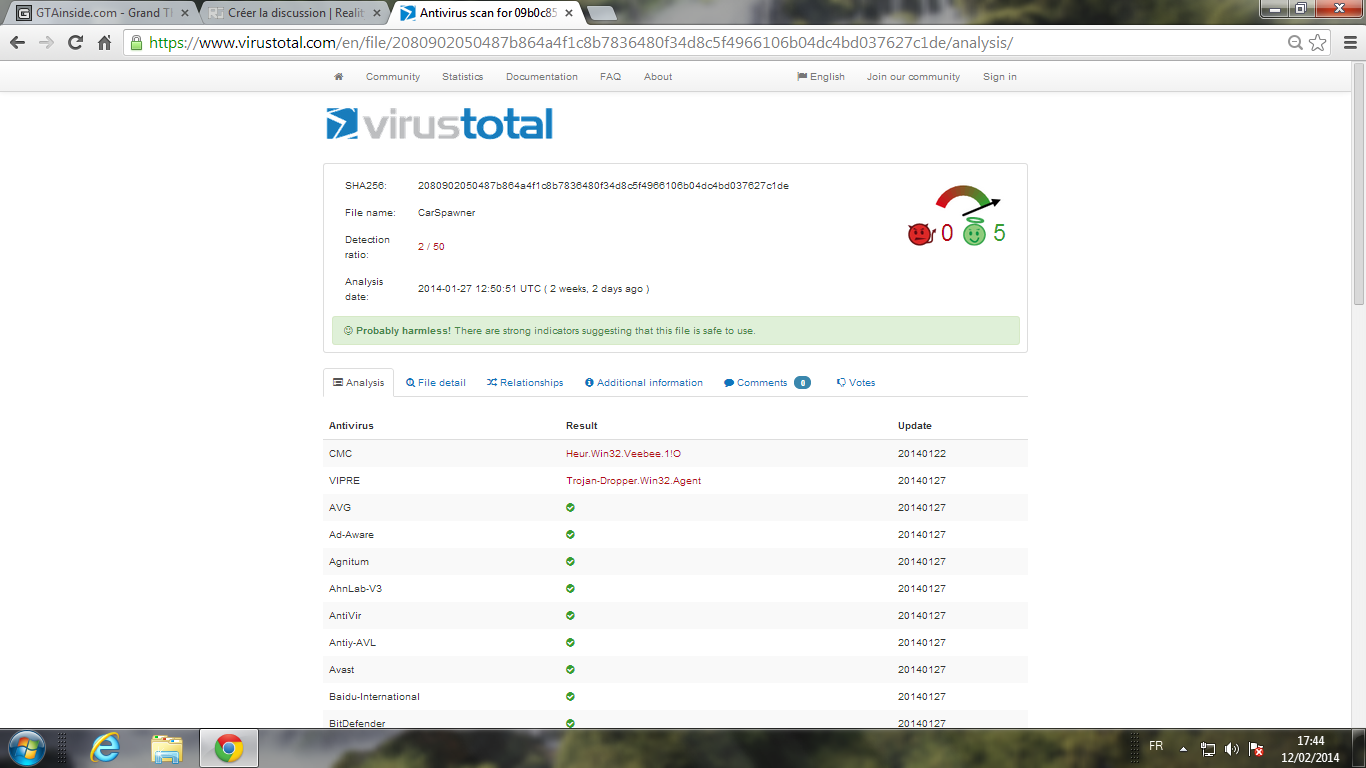Click the FR language indicator in taskbar
This screenshot has width=1366, height=768.
(1156, 747)
